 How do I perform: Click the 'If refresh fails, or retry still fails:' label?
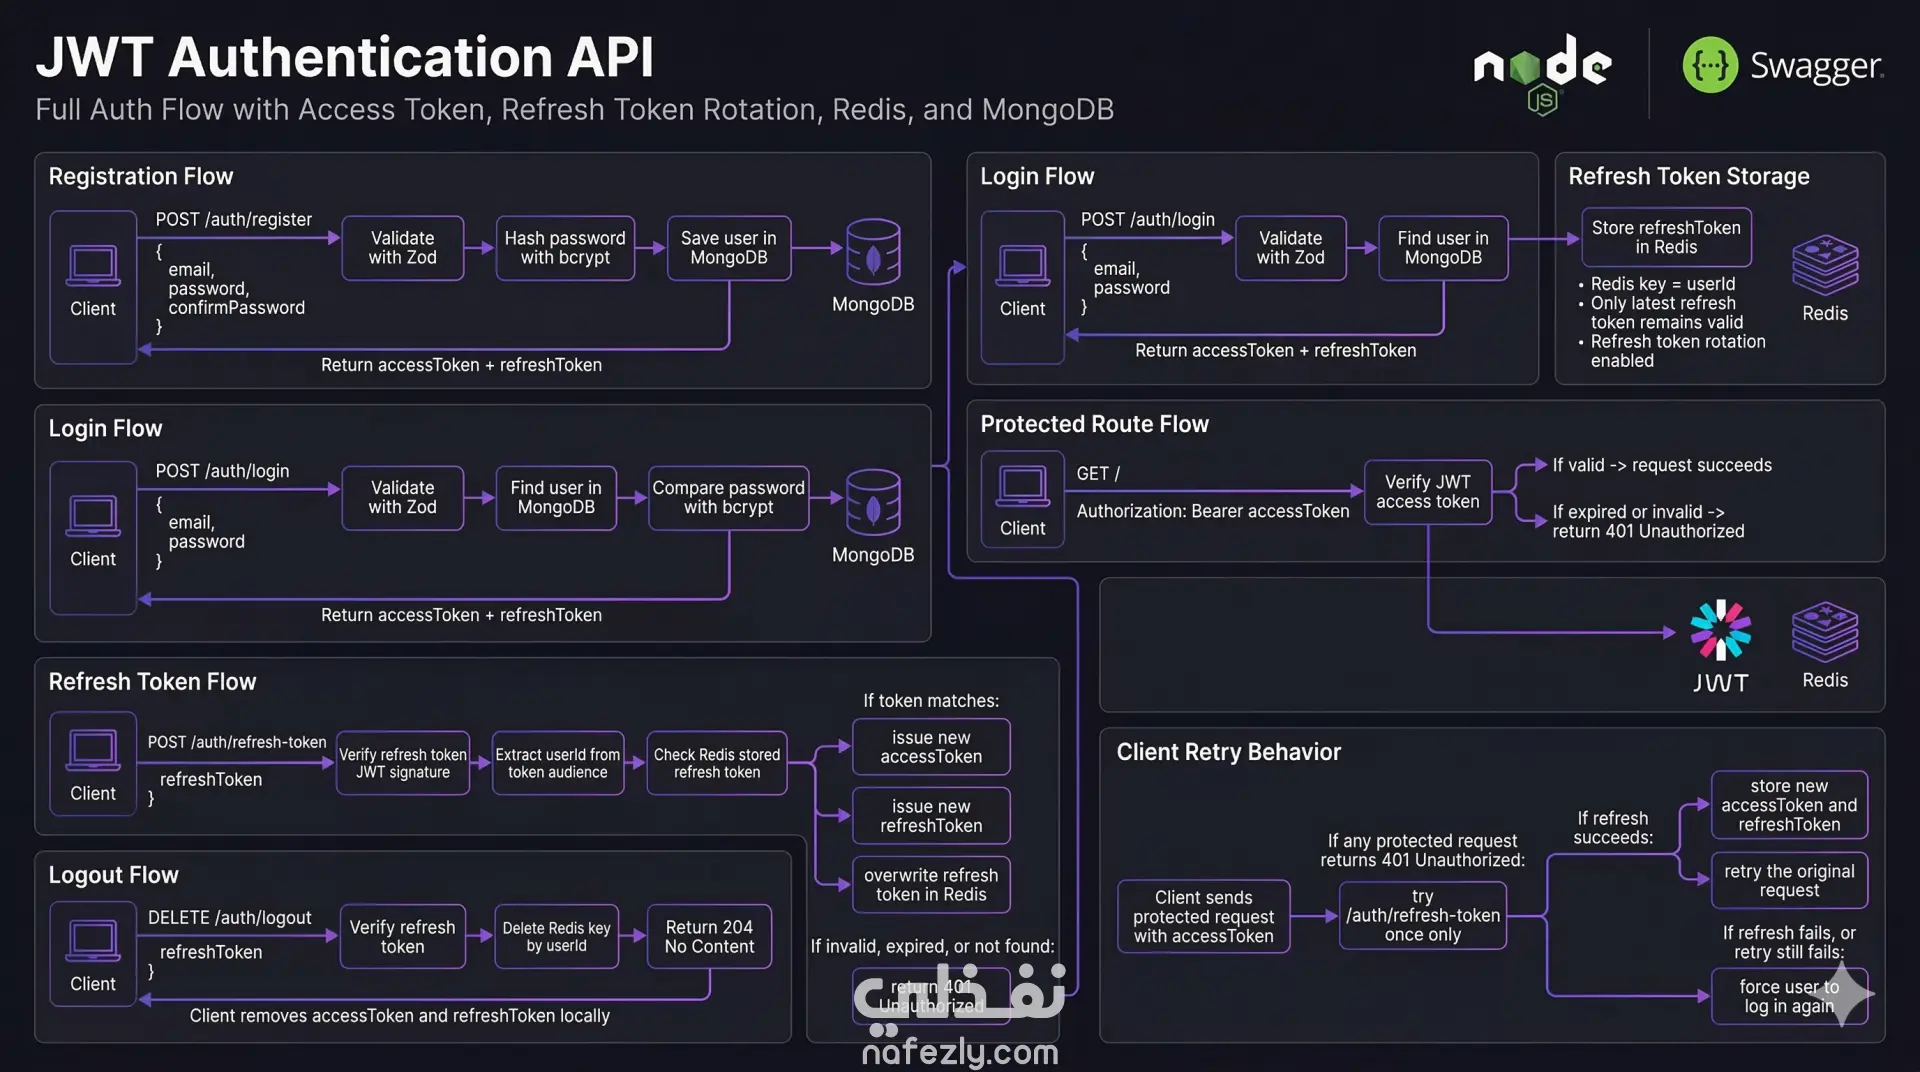[x=1789, y=942]
